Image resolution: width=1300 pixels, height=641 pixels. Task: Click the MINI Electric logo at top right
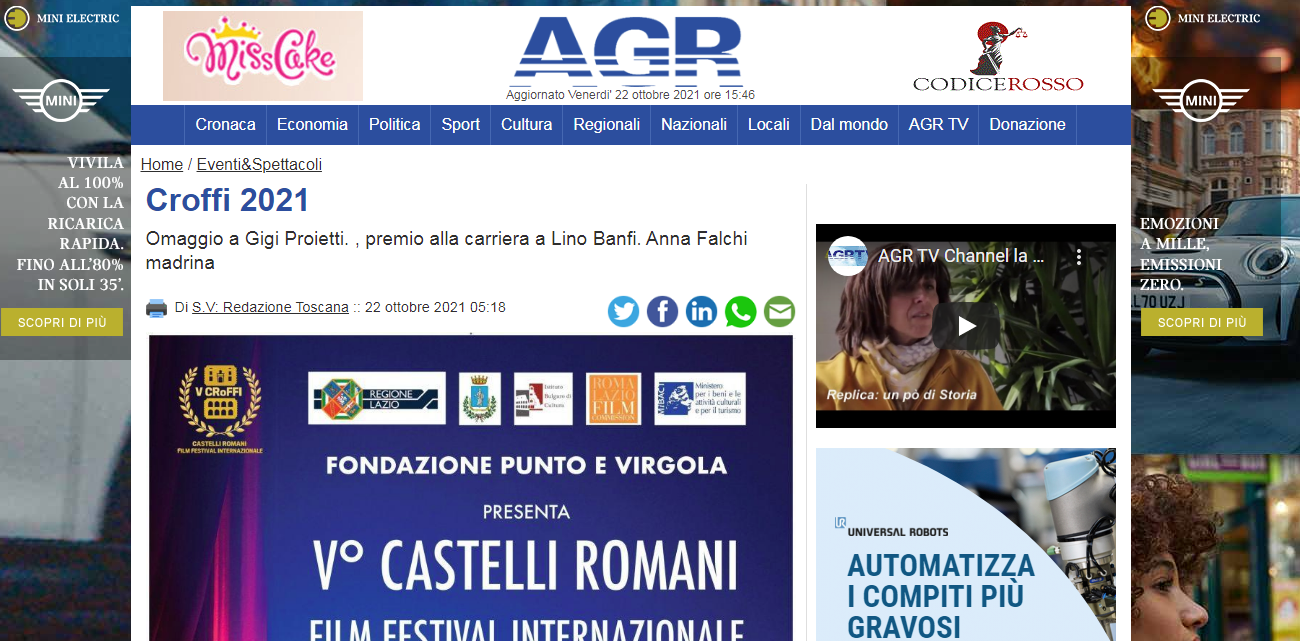tap(1203, 18)
